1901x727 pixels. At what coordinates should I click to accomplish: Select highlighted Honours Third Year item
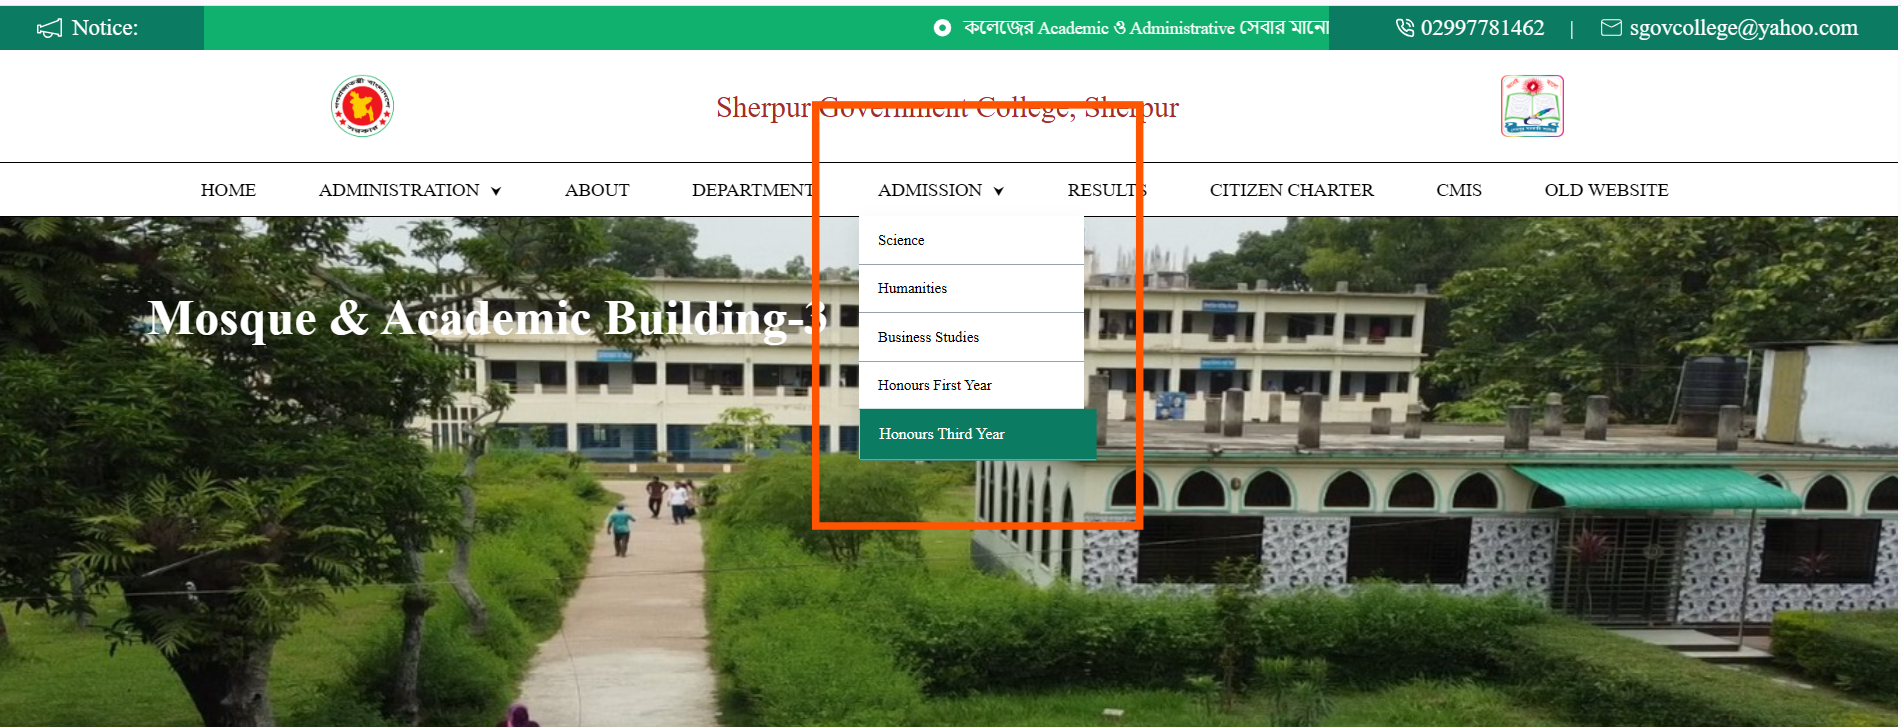click(941, 434)
